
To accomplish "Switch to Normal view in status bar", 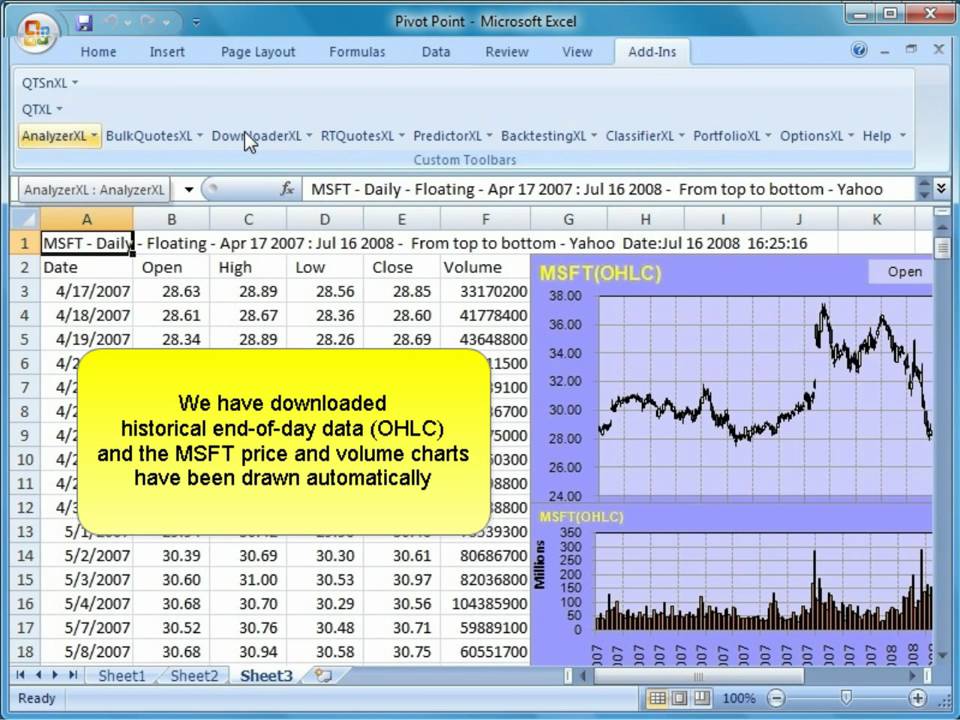I will tap(657, 698).
